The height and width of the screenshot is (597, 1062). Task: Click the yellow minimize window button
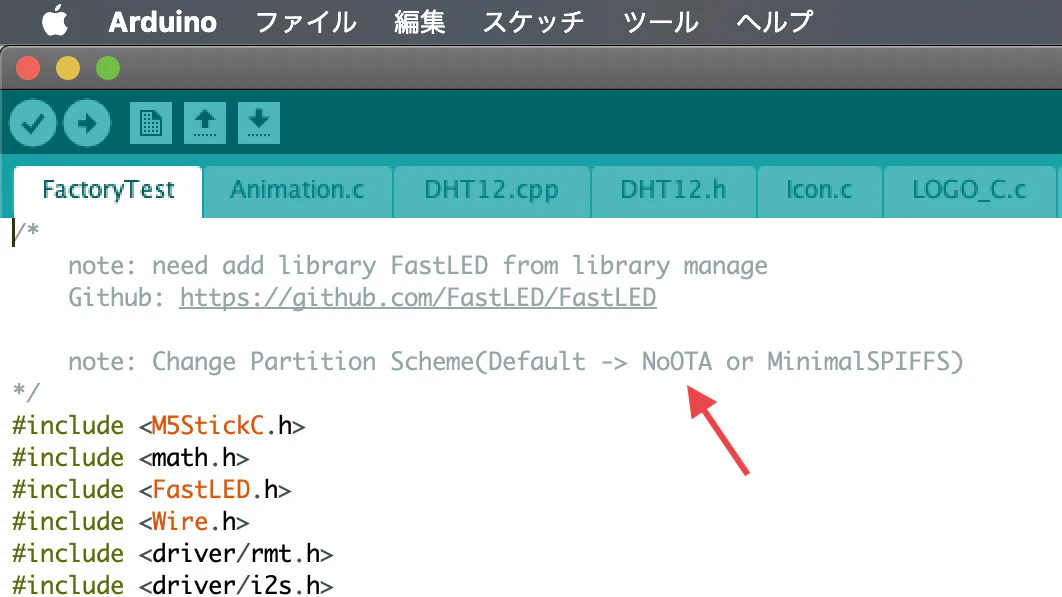coord(68,68)
